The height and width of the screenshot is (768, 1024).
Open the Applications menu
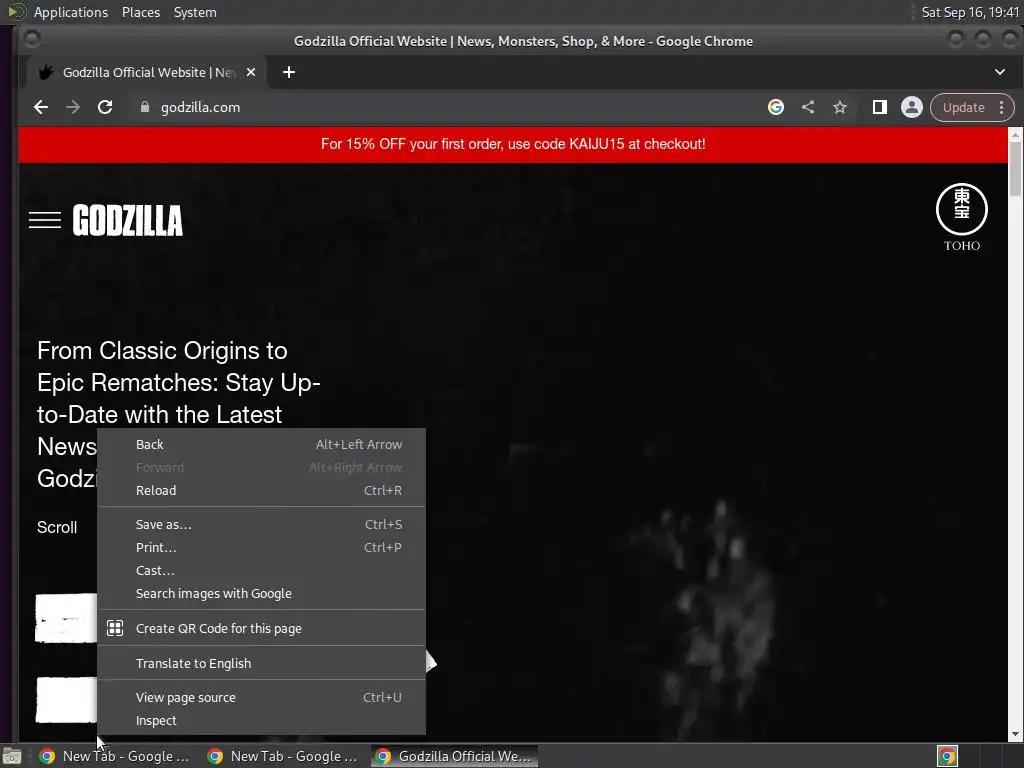pyautogui.click(x=71, y=12)
